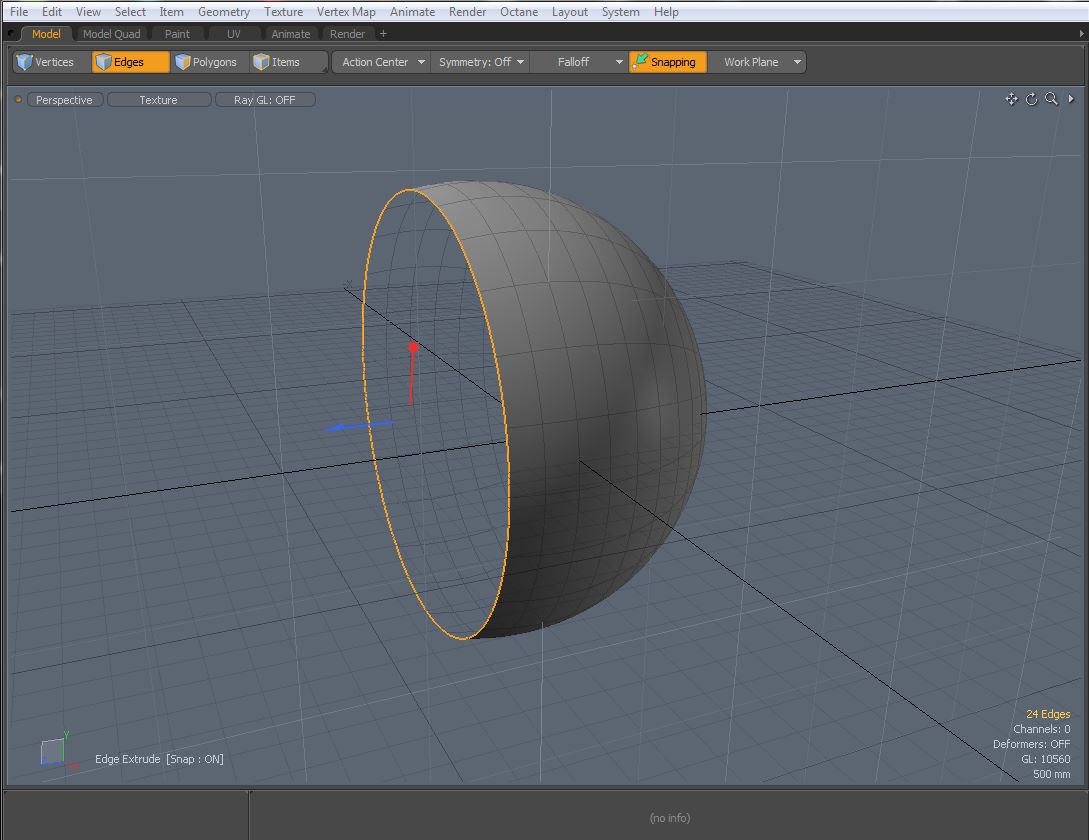The width and height of the screenshot is (1089, 840).
Task: Click the viewport zoom magnifier icon
Action: point(1051,99)
